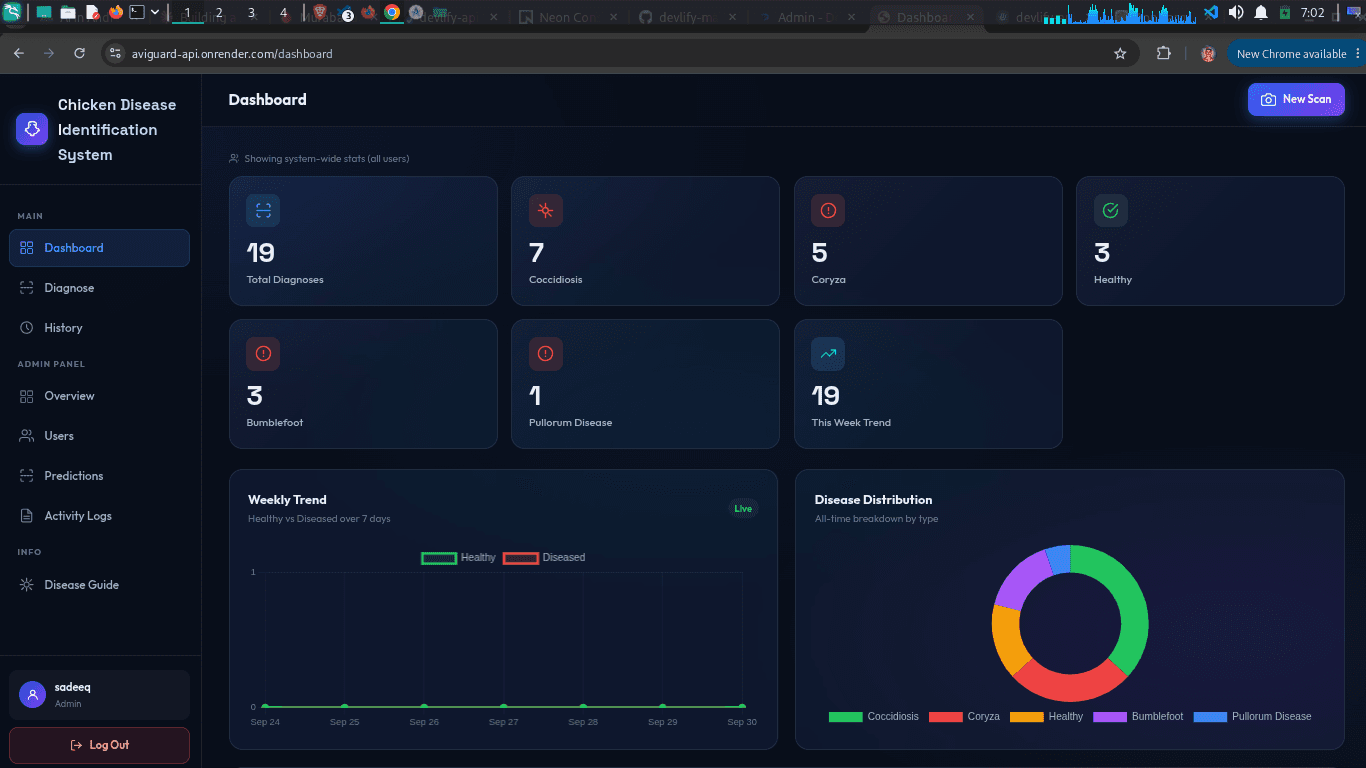Toggle Healthy series in chart legend

click(459, 557)
